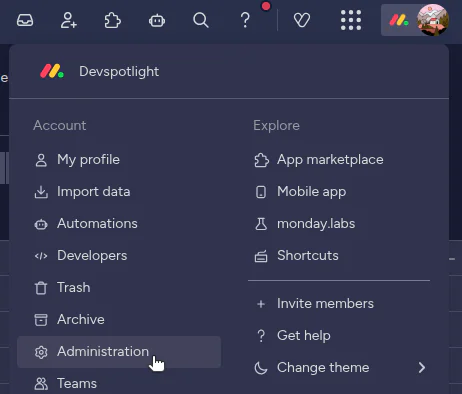Click the plus icon beside Invite members
The height and width of the screenshot is (394, 462).
261,304
